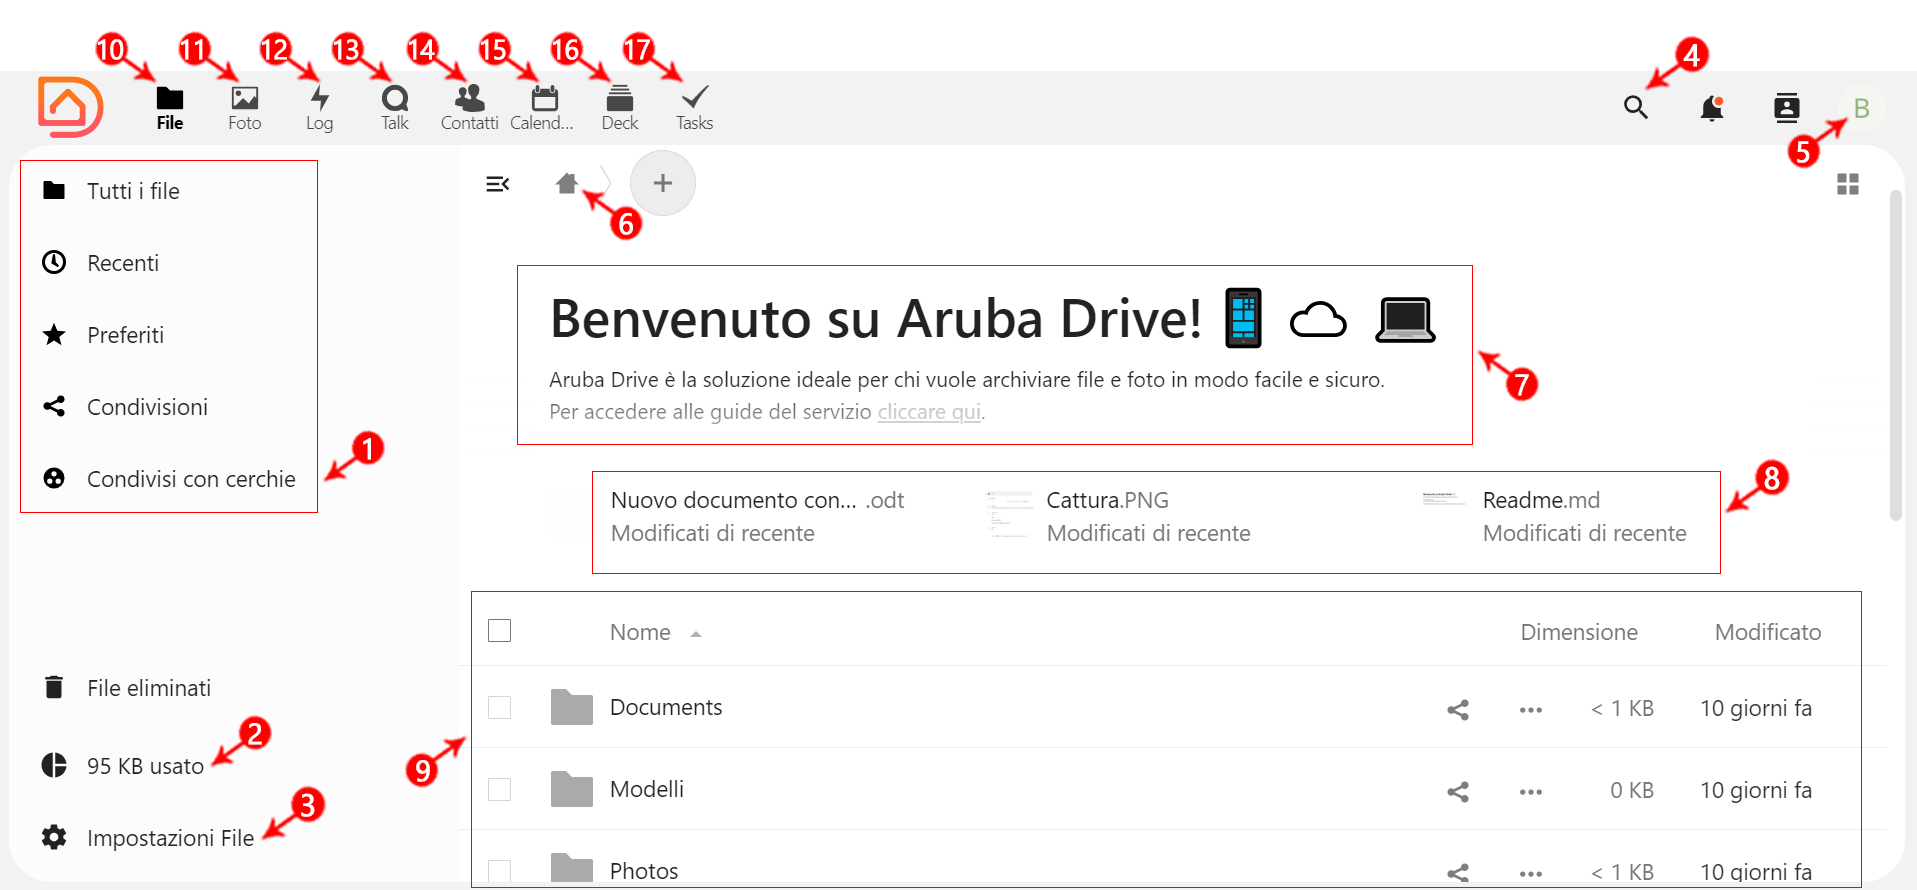Open recent file Cattura.PNG
This screenshot has width=1917, height=890.
1148,516
